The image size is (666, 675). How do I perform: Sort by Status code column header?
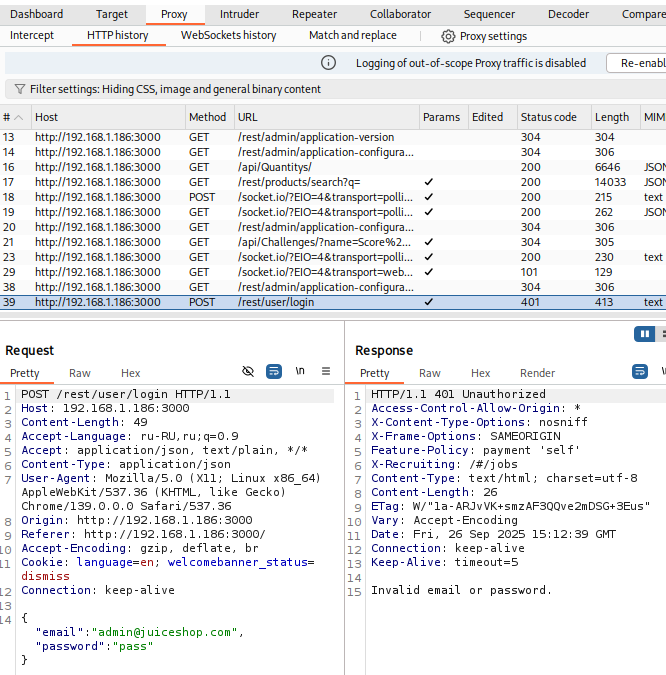(x=548, y=117)
